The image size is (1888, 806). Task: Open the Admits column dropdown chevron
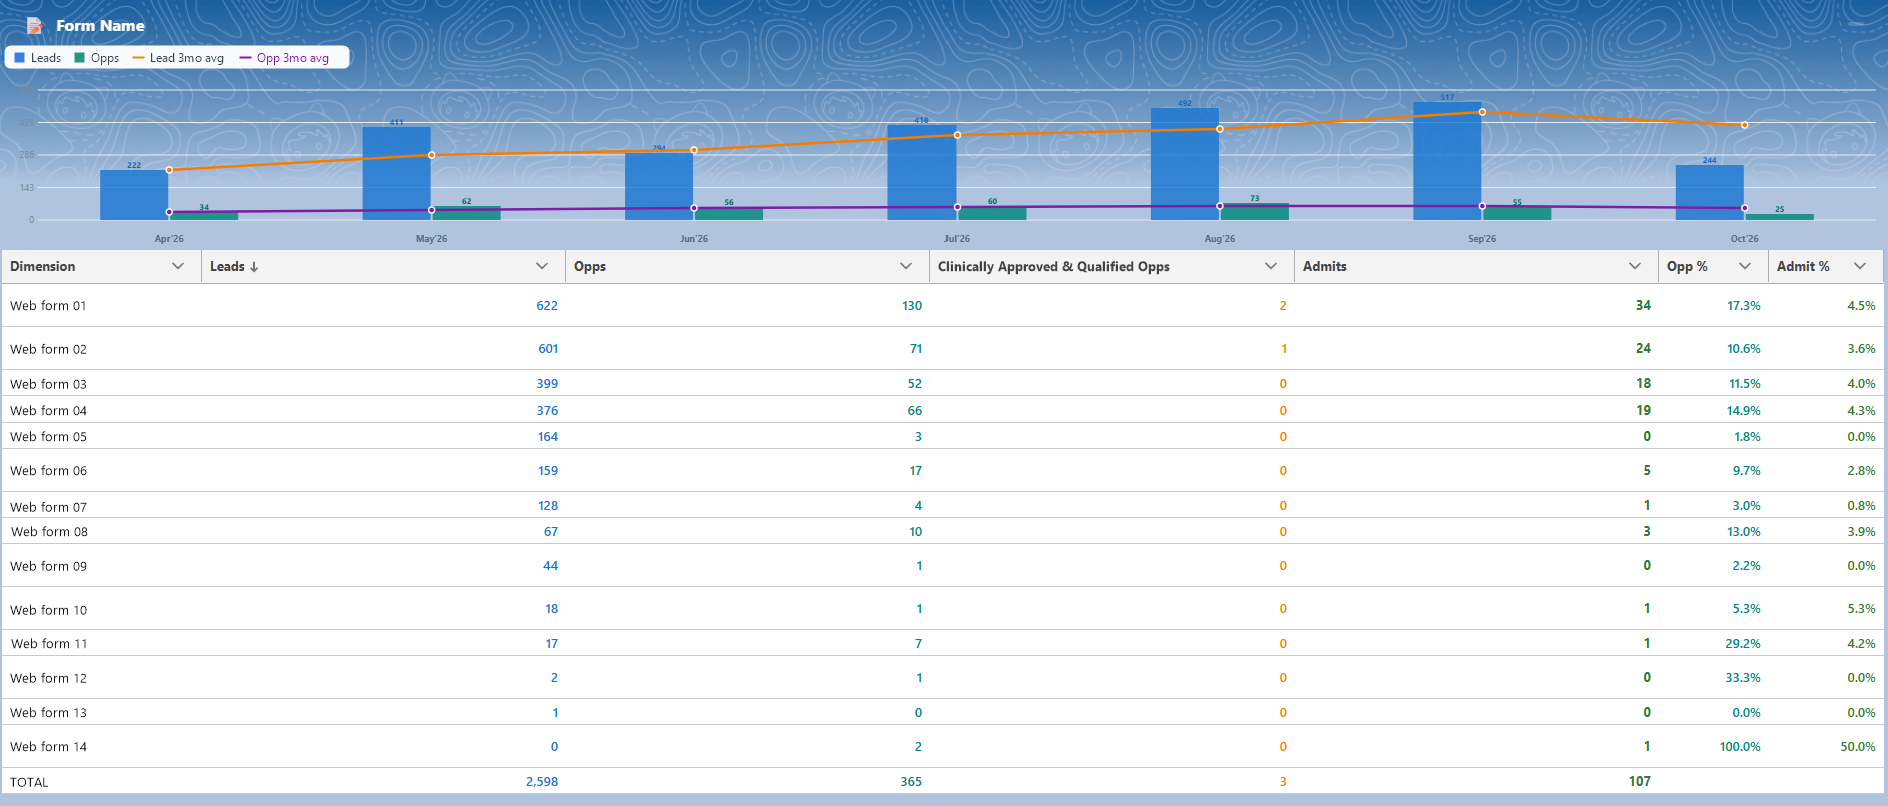click(1635, 266)
